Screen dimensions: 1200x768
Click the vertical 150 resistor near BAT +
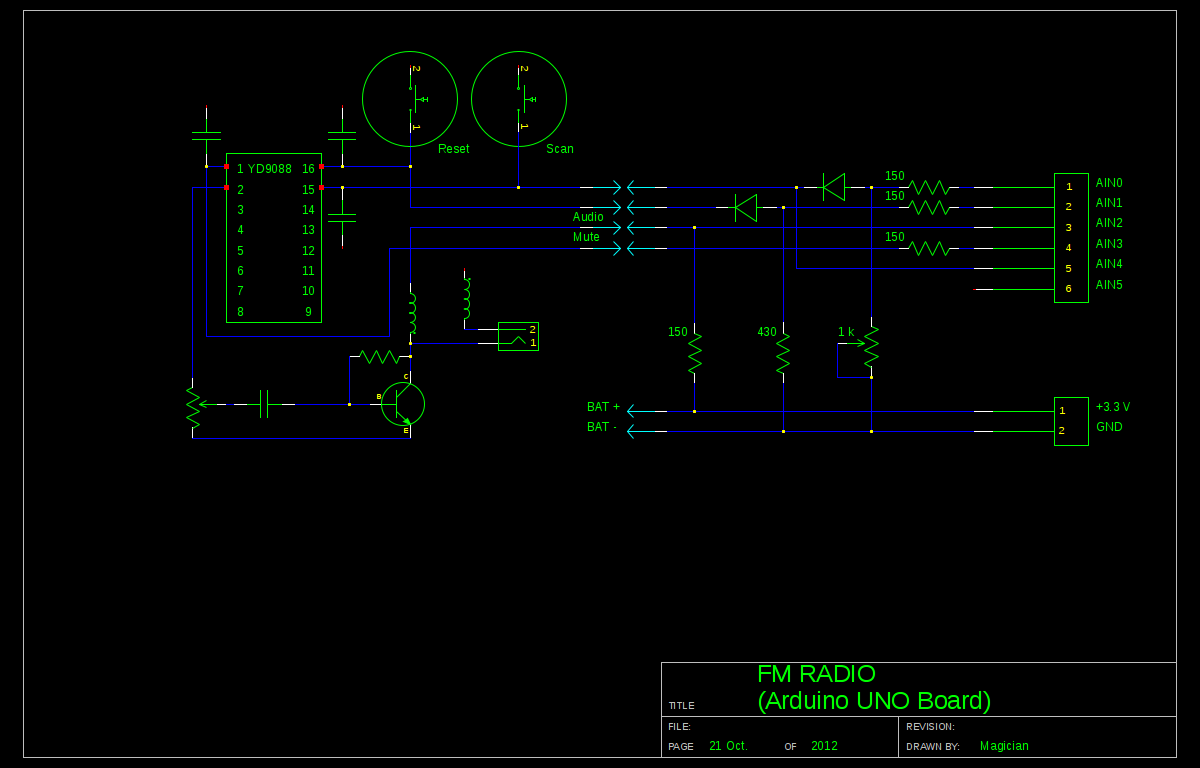coord(695,353)
